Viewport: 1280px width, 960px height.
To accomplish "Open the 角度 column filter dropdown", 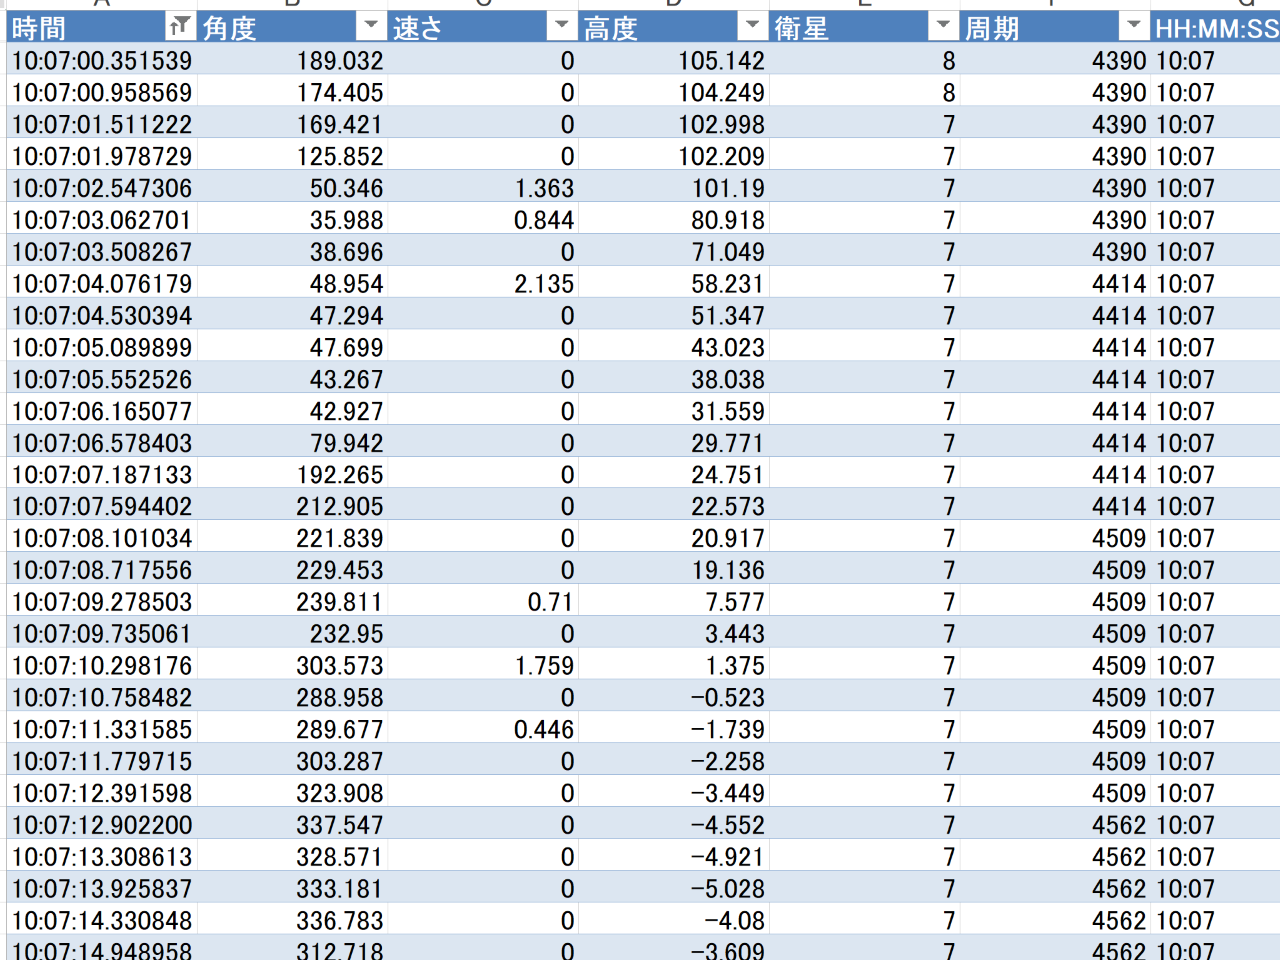I will click(371, 27).
